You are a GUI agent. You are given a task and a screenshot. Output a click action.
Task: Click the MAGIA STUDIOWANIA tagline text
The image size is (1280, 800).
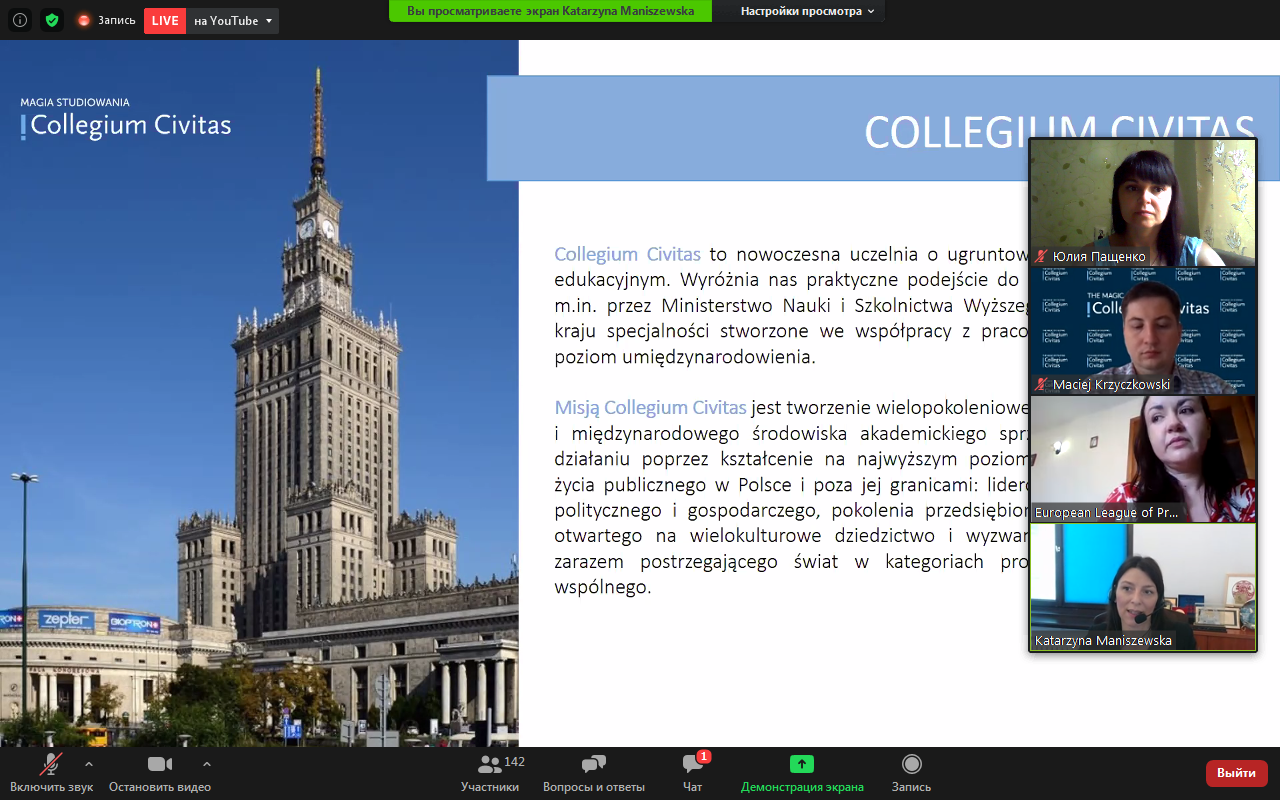75,102
